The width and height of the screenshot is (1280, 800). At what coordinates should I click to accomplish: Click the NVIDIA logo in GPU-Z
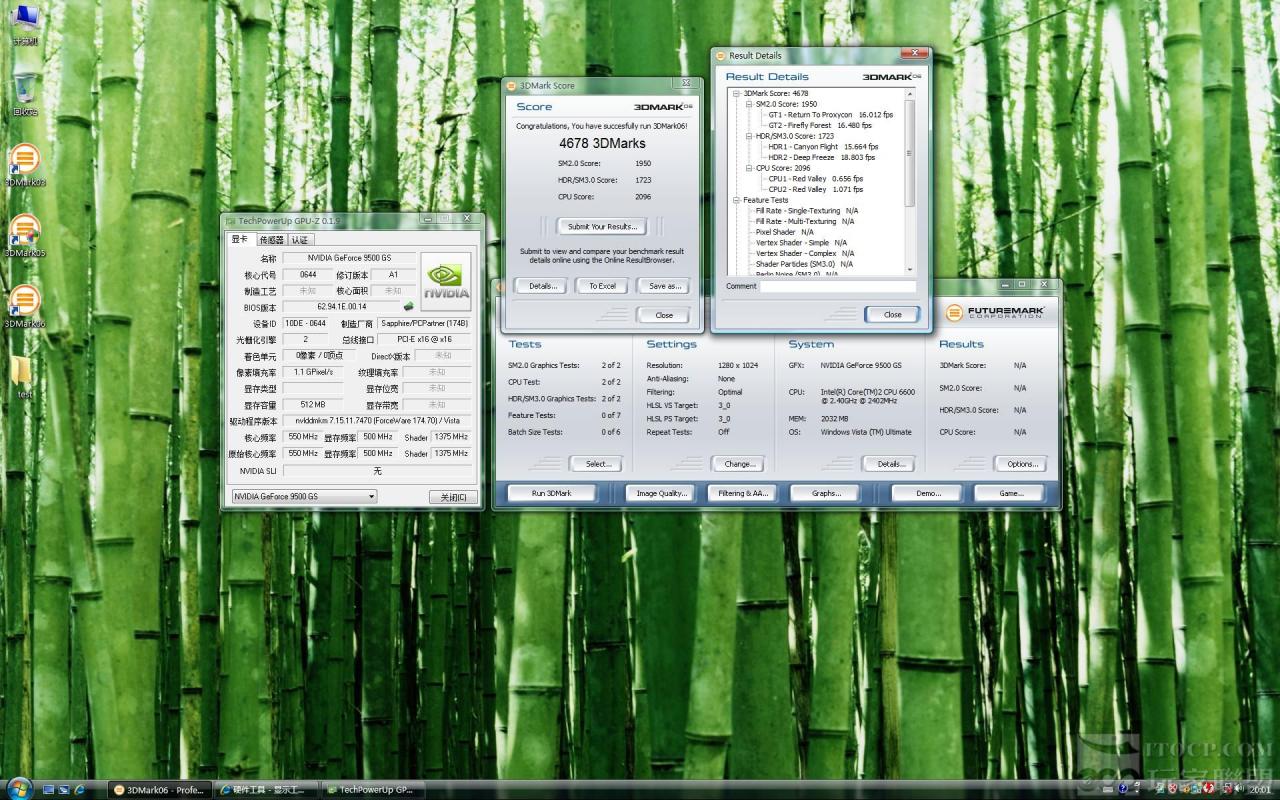click(x=445, y=281)
